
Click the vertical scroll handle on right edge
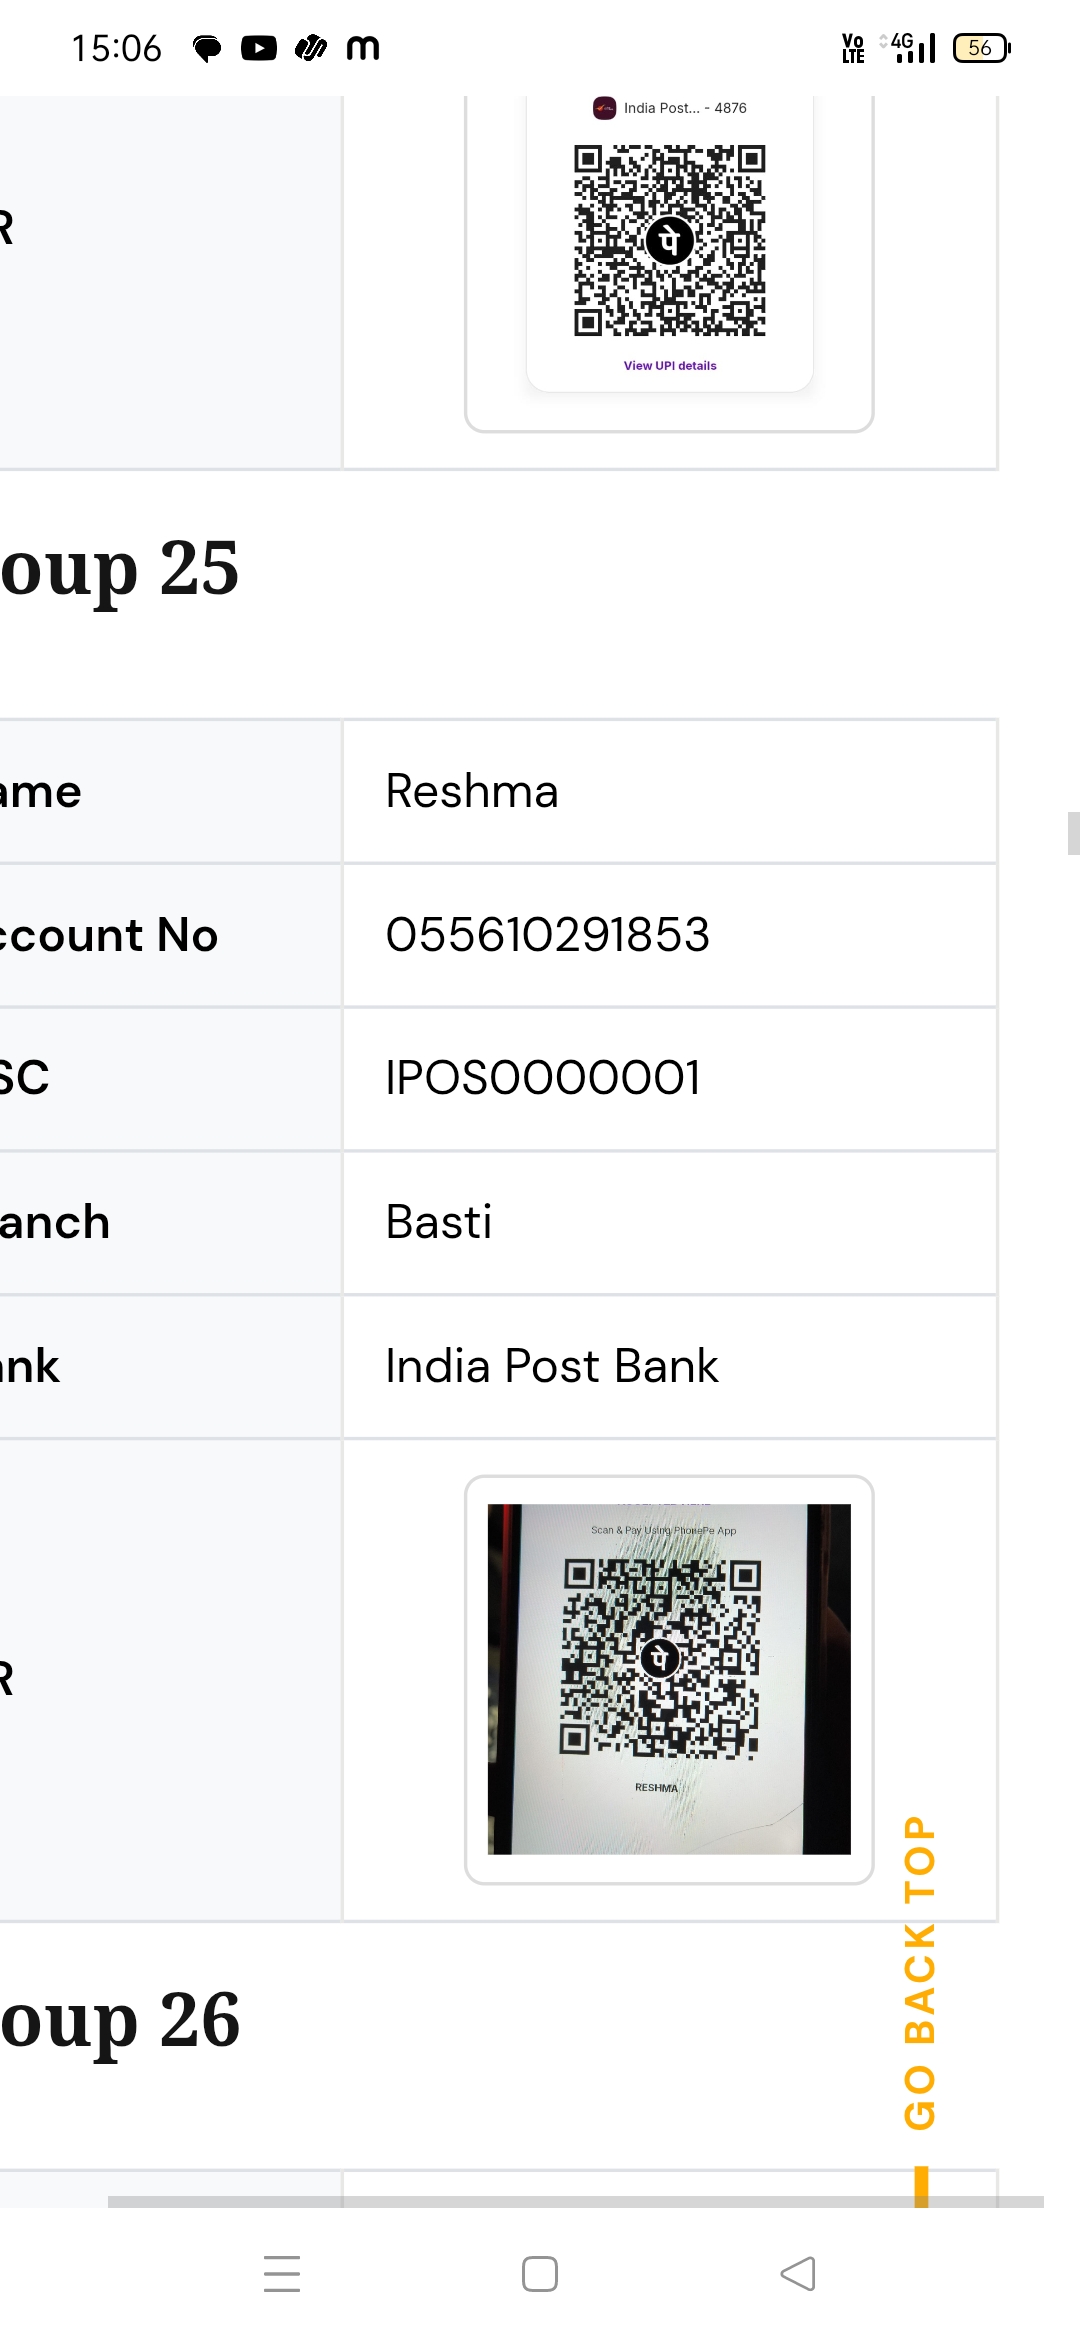1073,833
